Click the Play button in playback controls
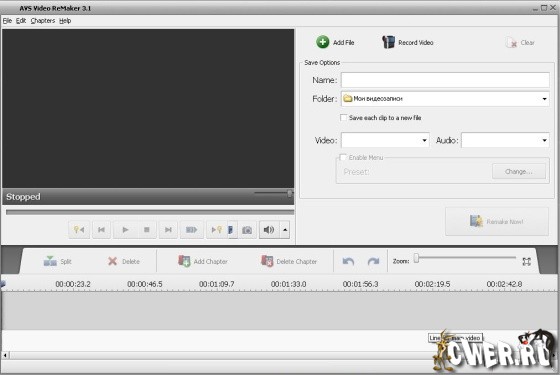This screenshot has height=375, width=560. (x=125, y=230)
